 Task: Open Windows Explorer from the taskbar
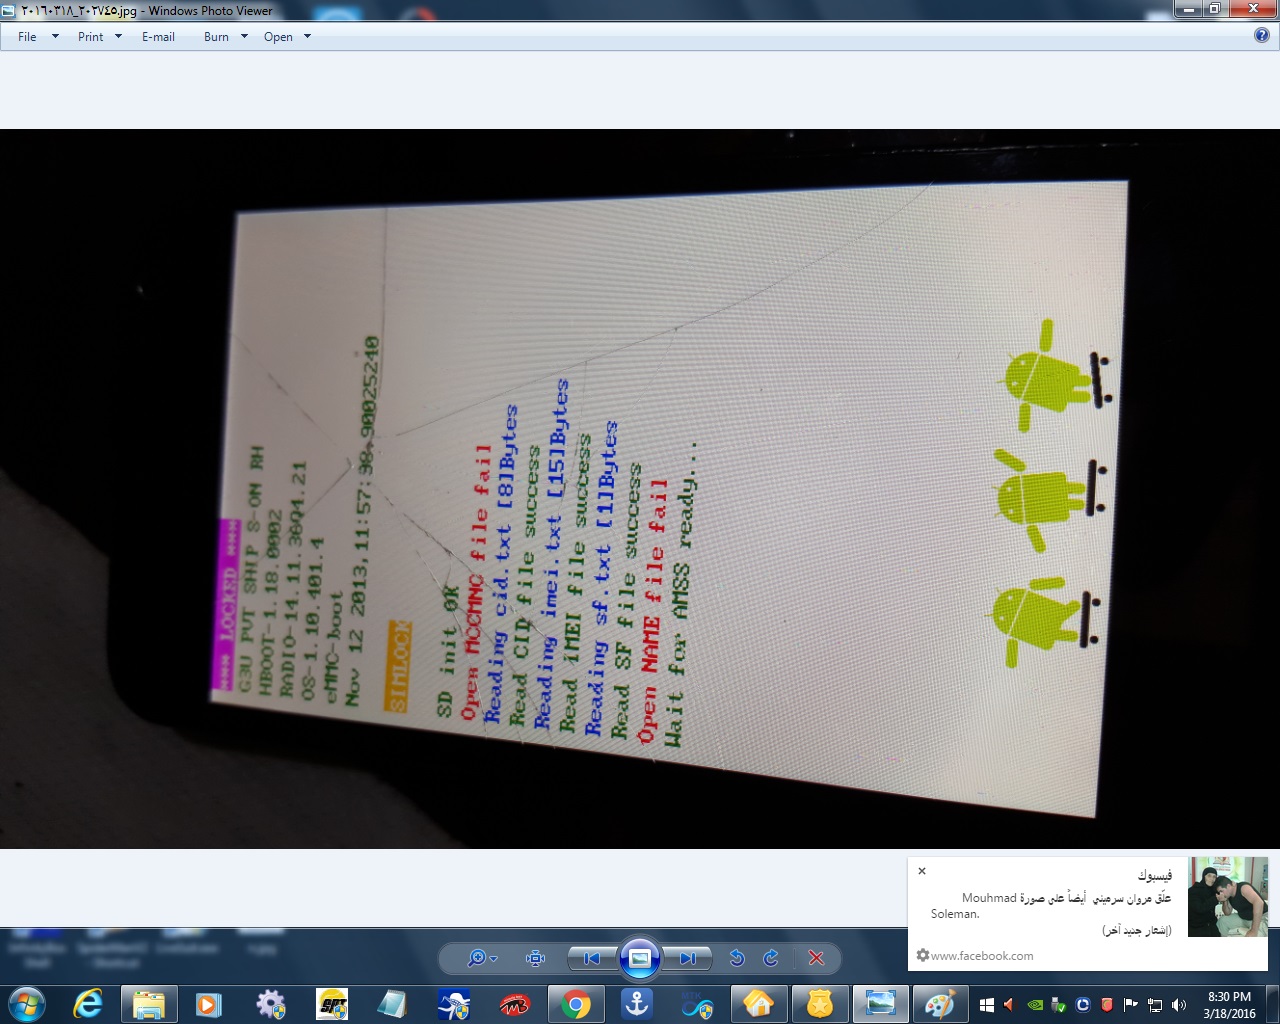tap(149, 1004)
